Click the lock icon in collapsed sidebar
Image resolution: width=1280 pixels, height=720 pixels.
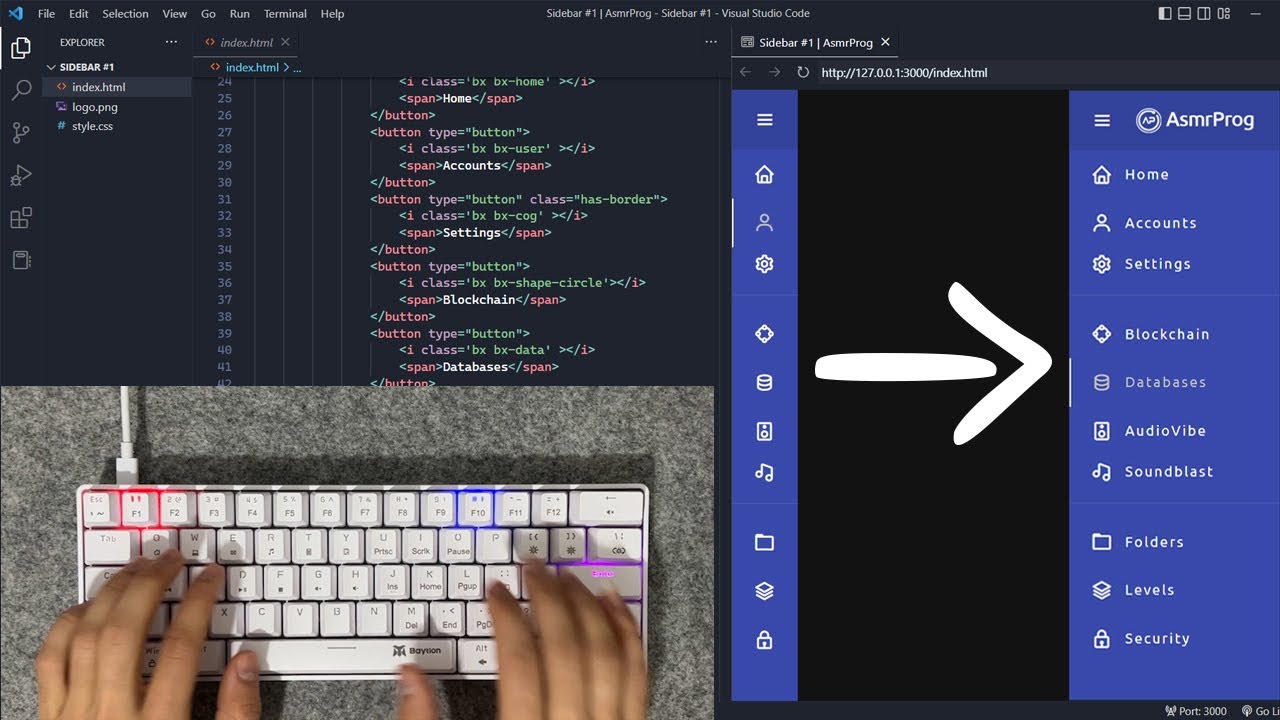(765, 639)
